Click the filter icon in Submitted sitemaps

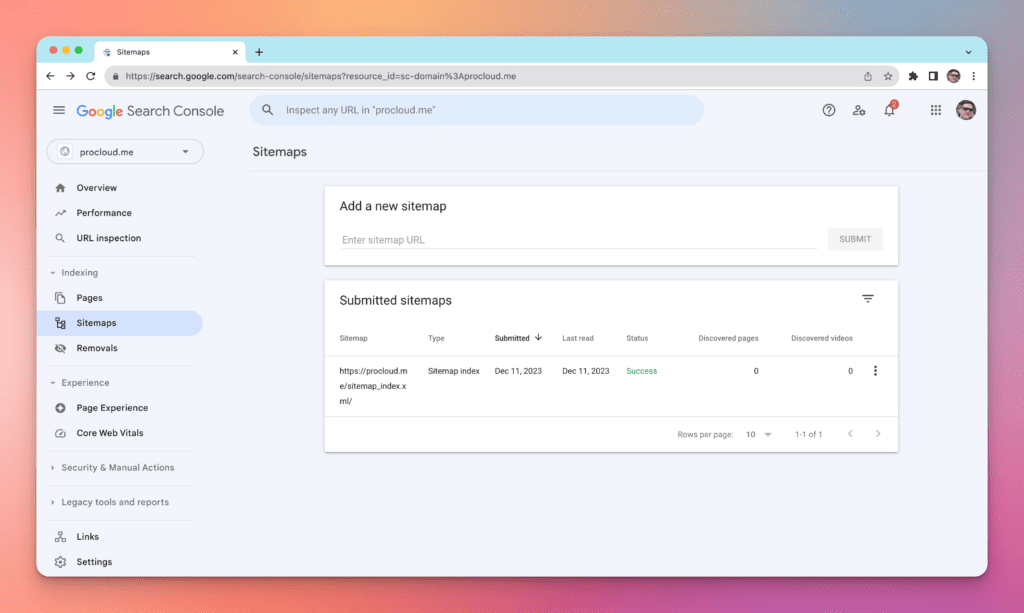867,299
